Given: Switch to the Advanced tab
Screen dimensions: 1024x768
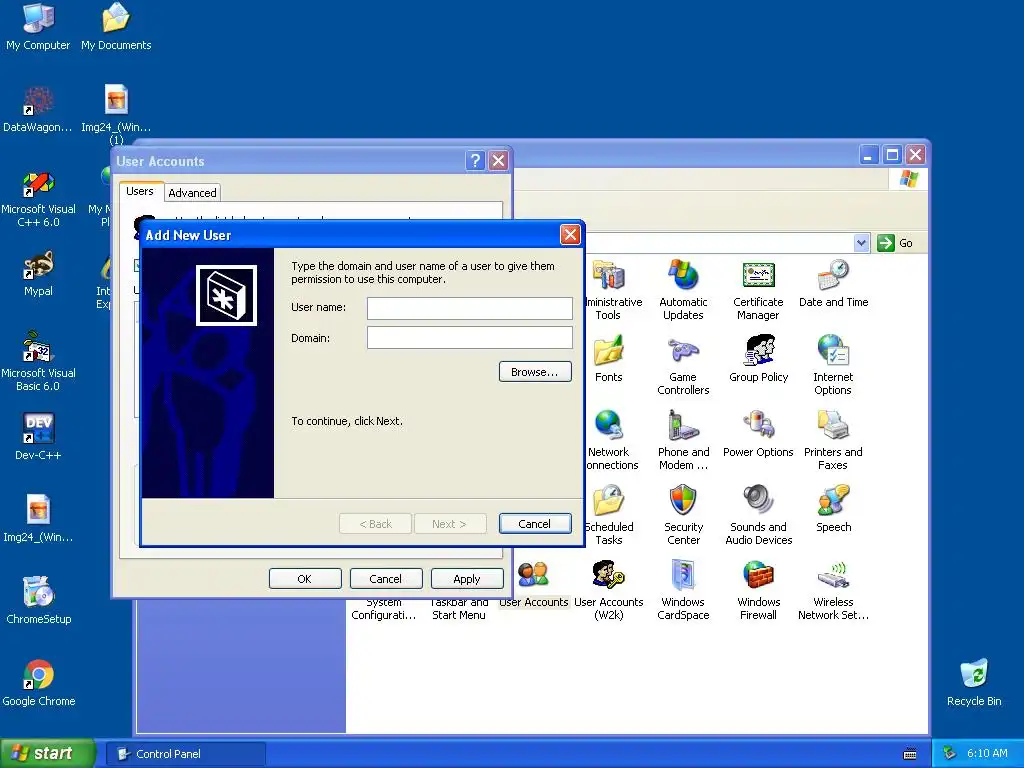Looking at the screenshot, I should pyautogui.click(x=192, y=193).
